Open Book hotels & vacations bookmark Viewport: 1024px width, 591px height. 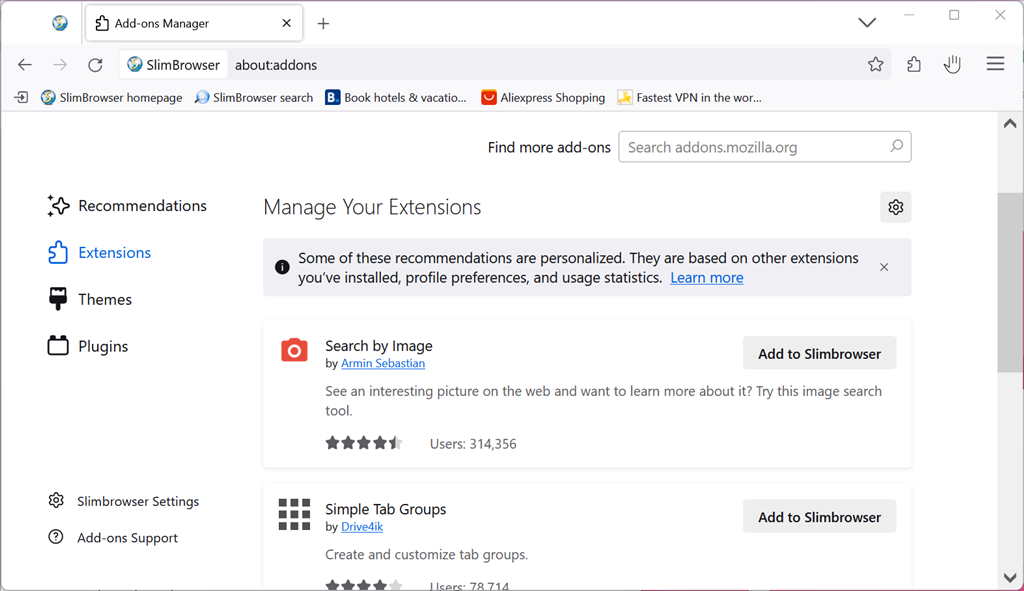coord(396,97)
